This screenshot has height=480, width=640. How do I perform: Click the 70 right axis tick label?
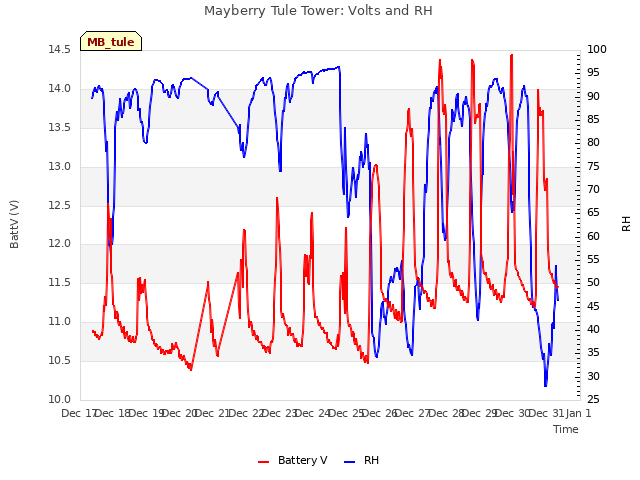point(593,189)
